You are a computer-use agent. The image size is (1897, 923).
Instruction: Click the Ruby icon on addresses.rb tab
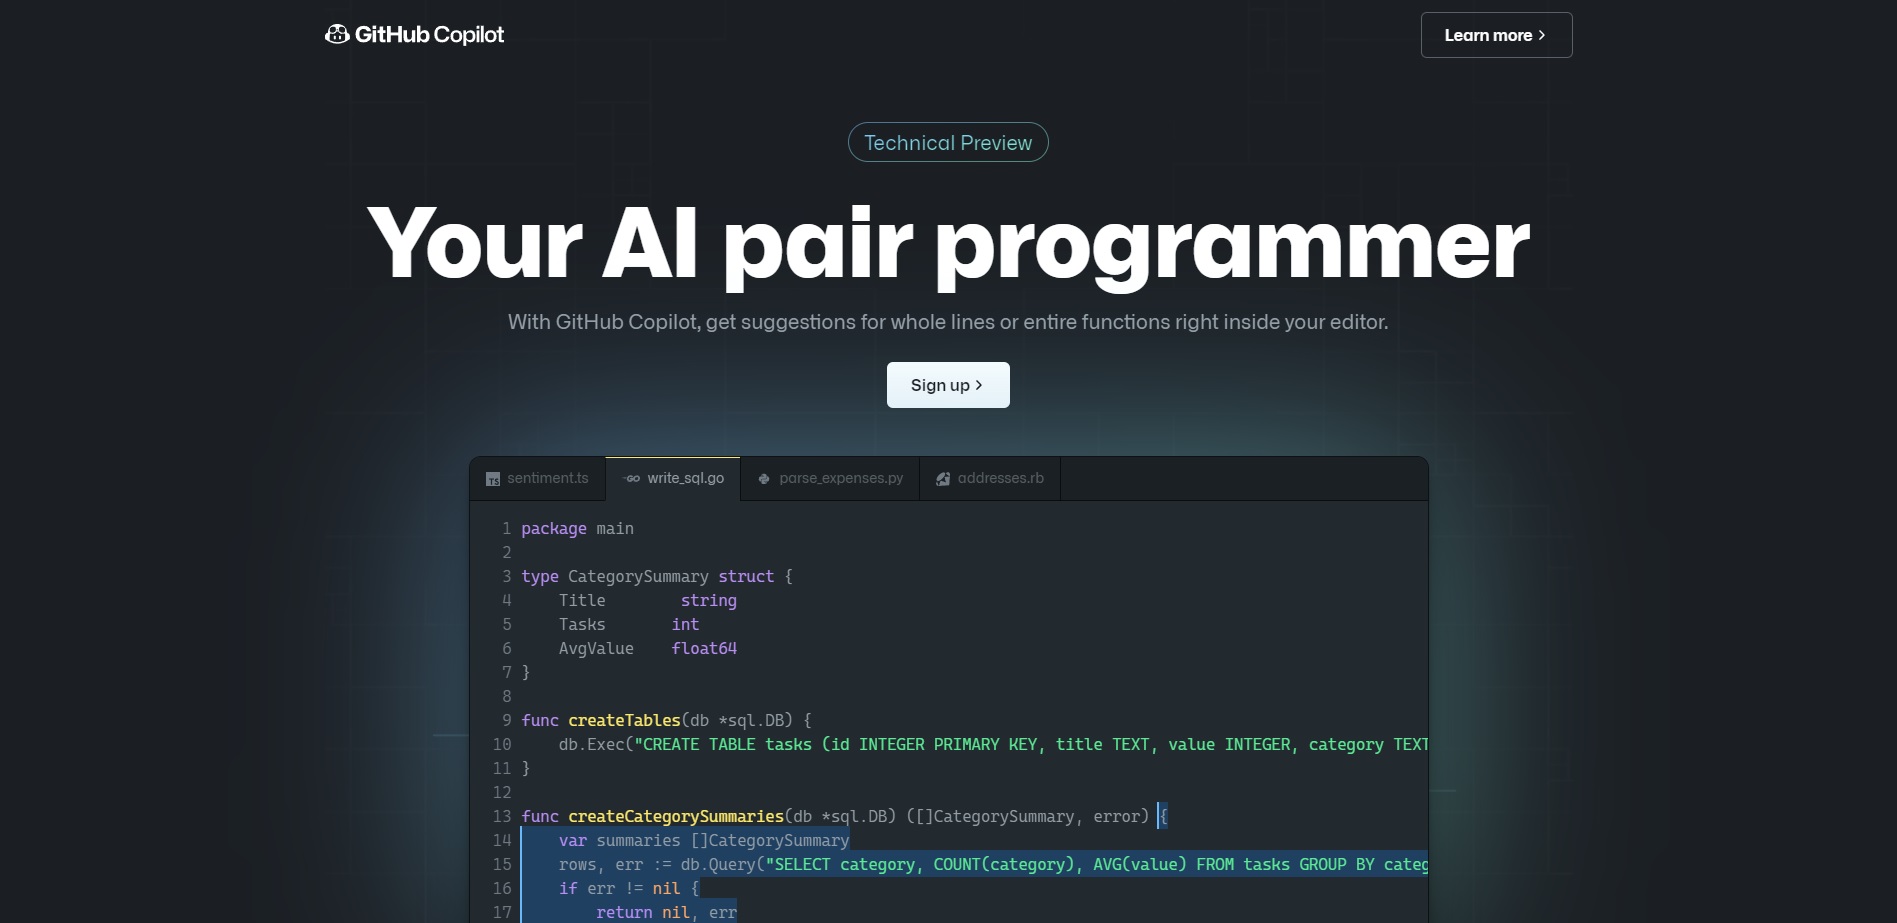(x=943, y=479)
